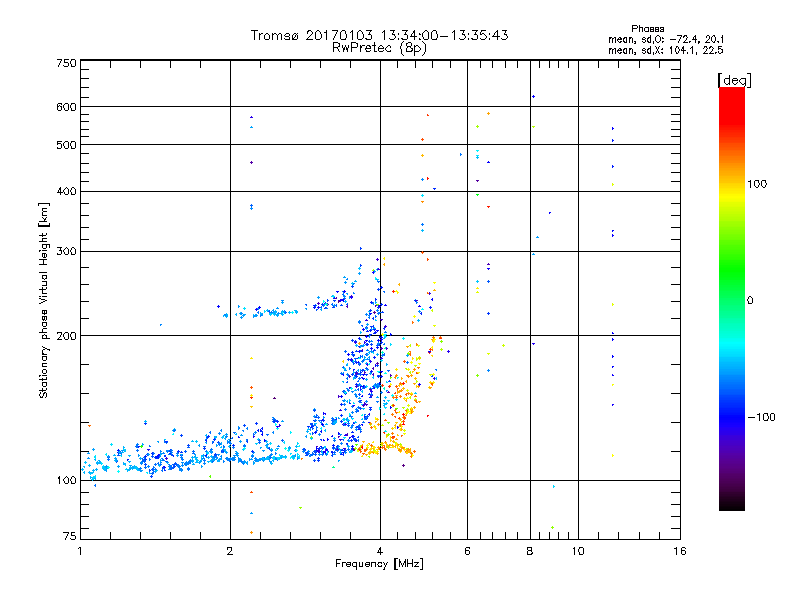The image size is (800, 600).
Task: Click the y-axis tick label '500'
Action: (x=66, y=145)
